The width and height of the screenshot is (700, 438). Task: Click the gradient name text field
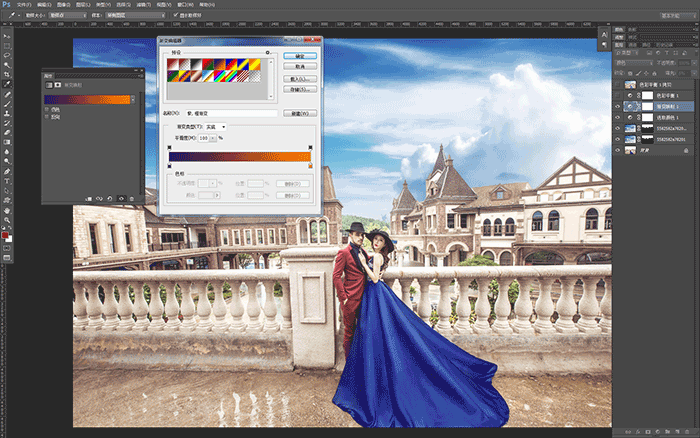(231, 113)
